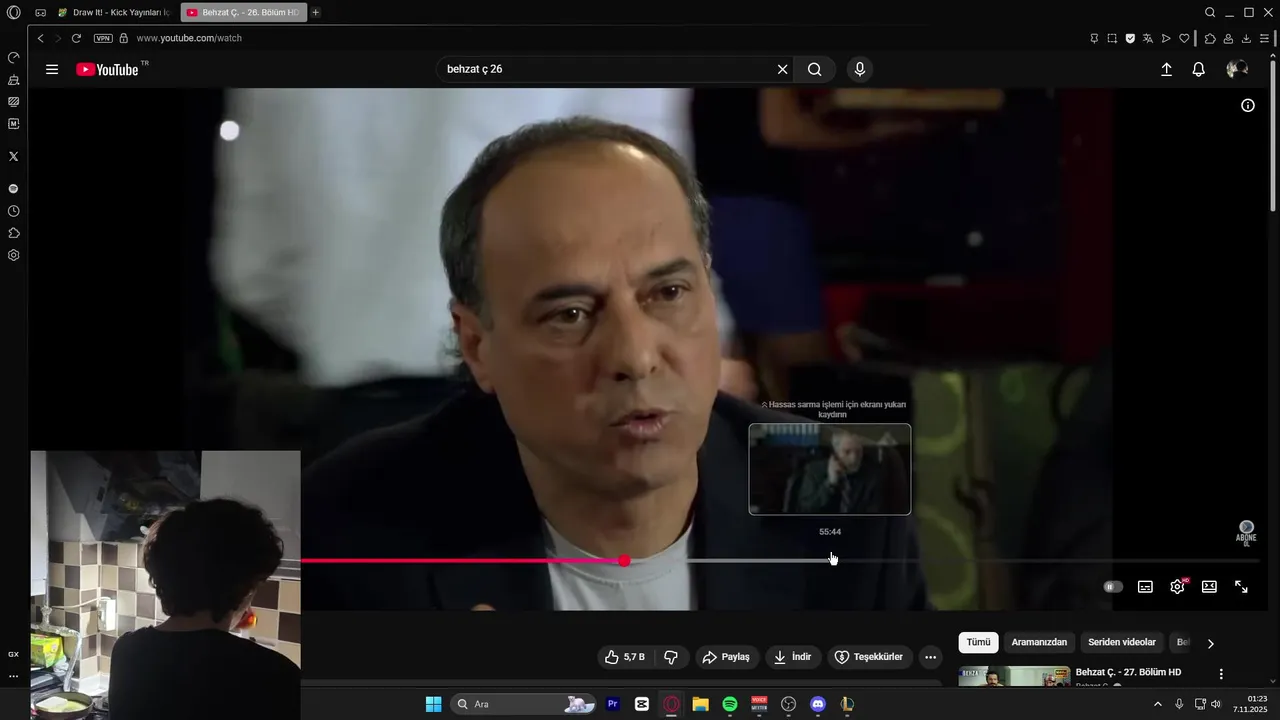This screenshot has width=1280, height=720.
Task: Translate the page with the translate icon
Action: 1148,38
